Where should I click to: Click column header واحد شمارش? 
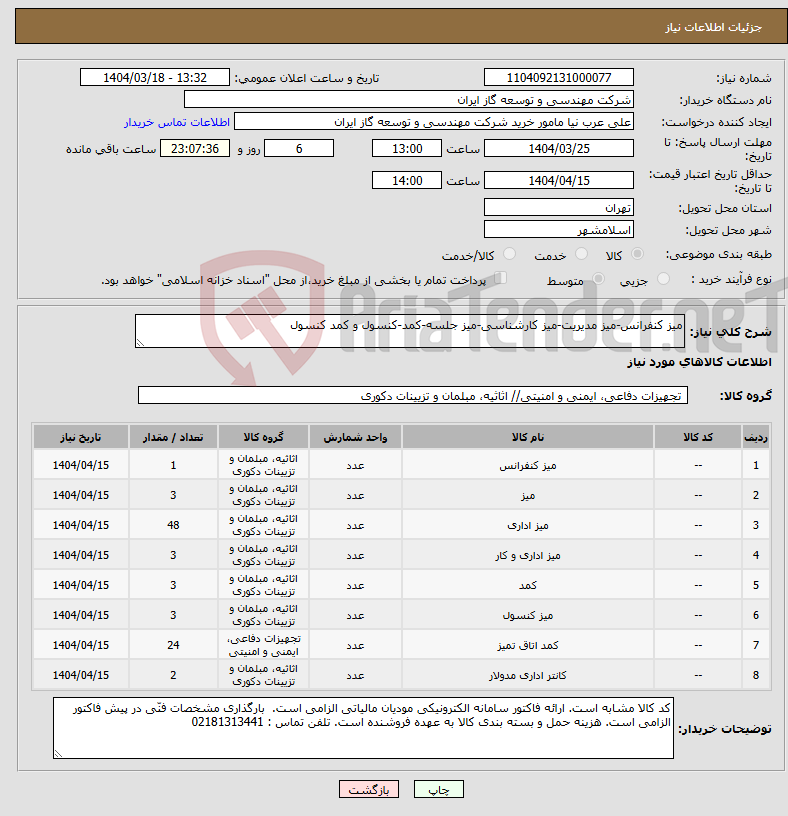pyautogui.click(x=355, y=437)
